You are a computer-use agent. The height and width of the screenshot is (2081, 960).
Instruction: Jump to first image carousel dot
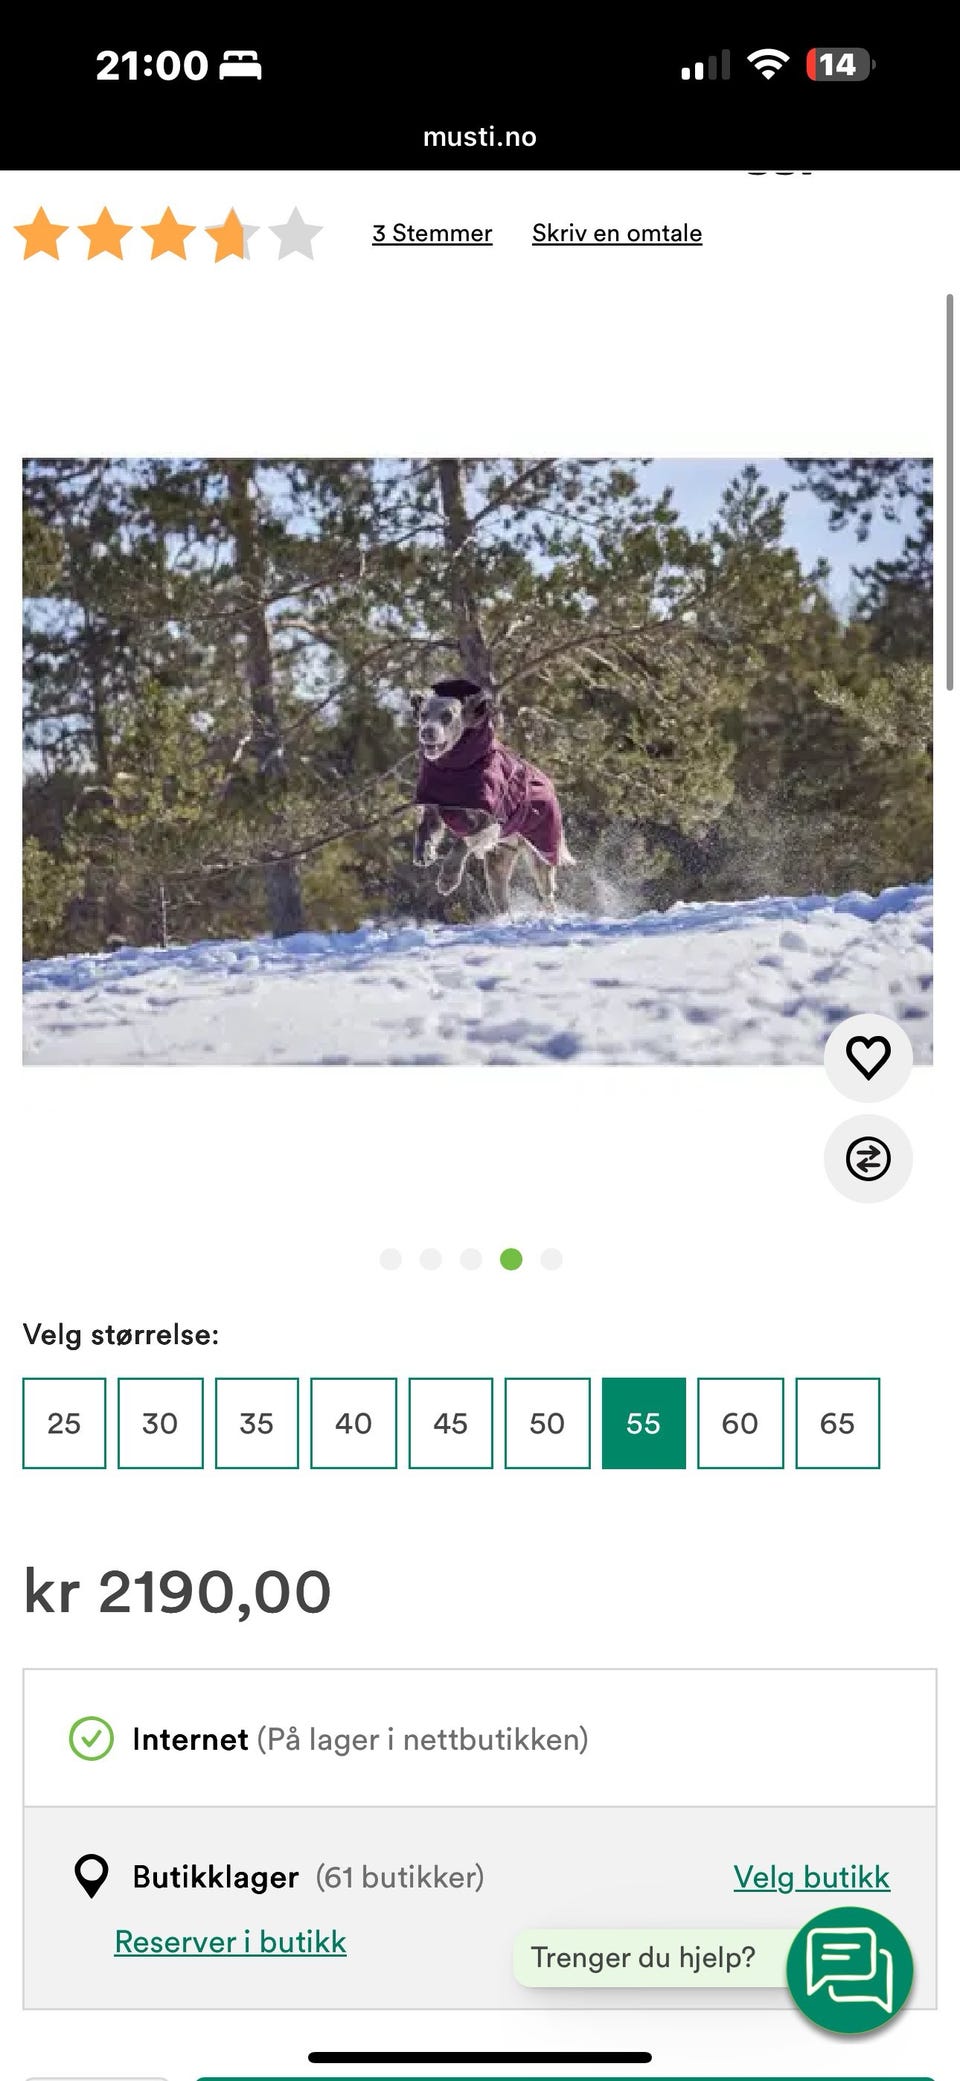pos(391,1259)
